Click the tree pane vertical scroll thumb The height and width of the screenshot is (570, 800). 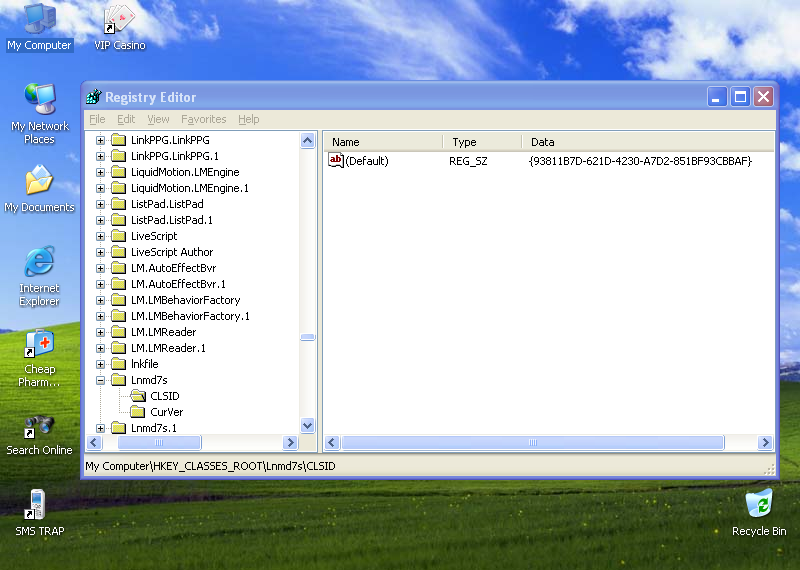point(308,337)
